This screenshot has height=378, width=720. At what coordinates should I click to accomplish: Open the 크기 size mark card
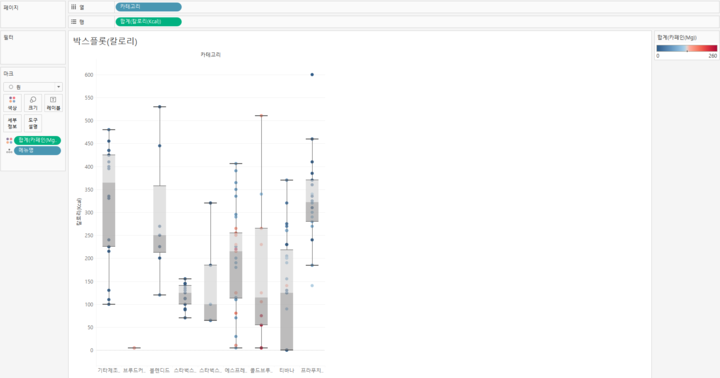click(33, 103)
